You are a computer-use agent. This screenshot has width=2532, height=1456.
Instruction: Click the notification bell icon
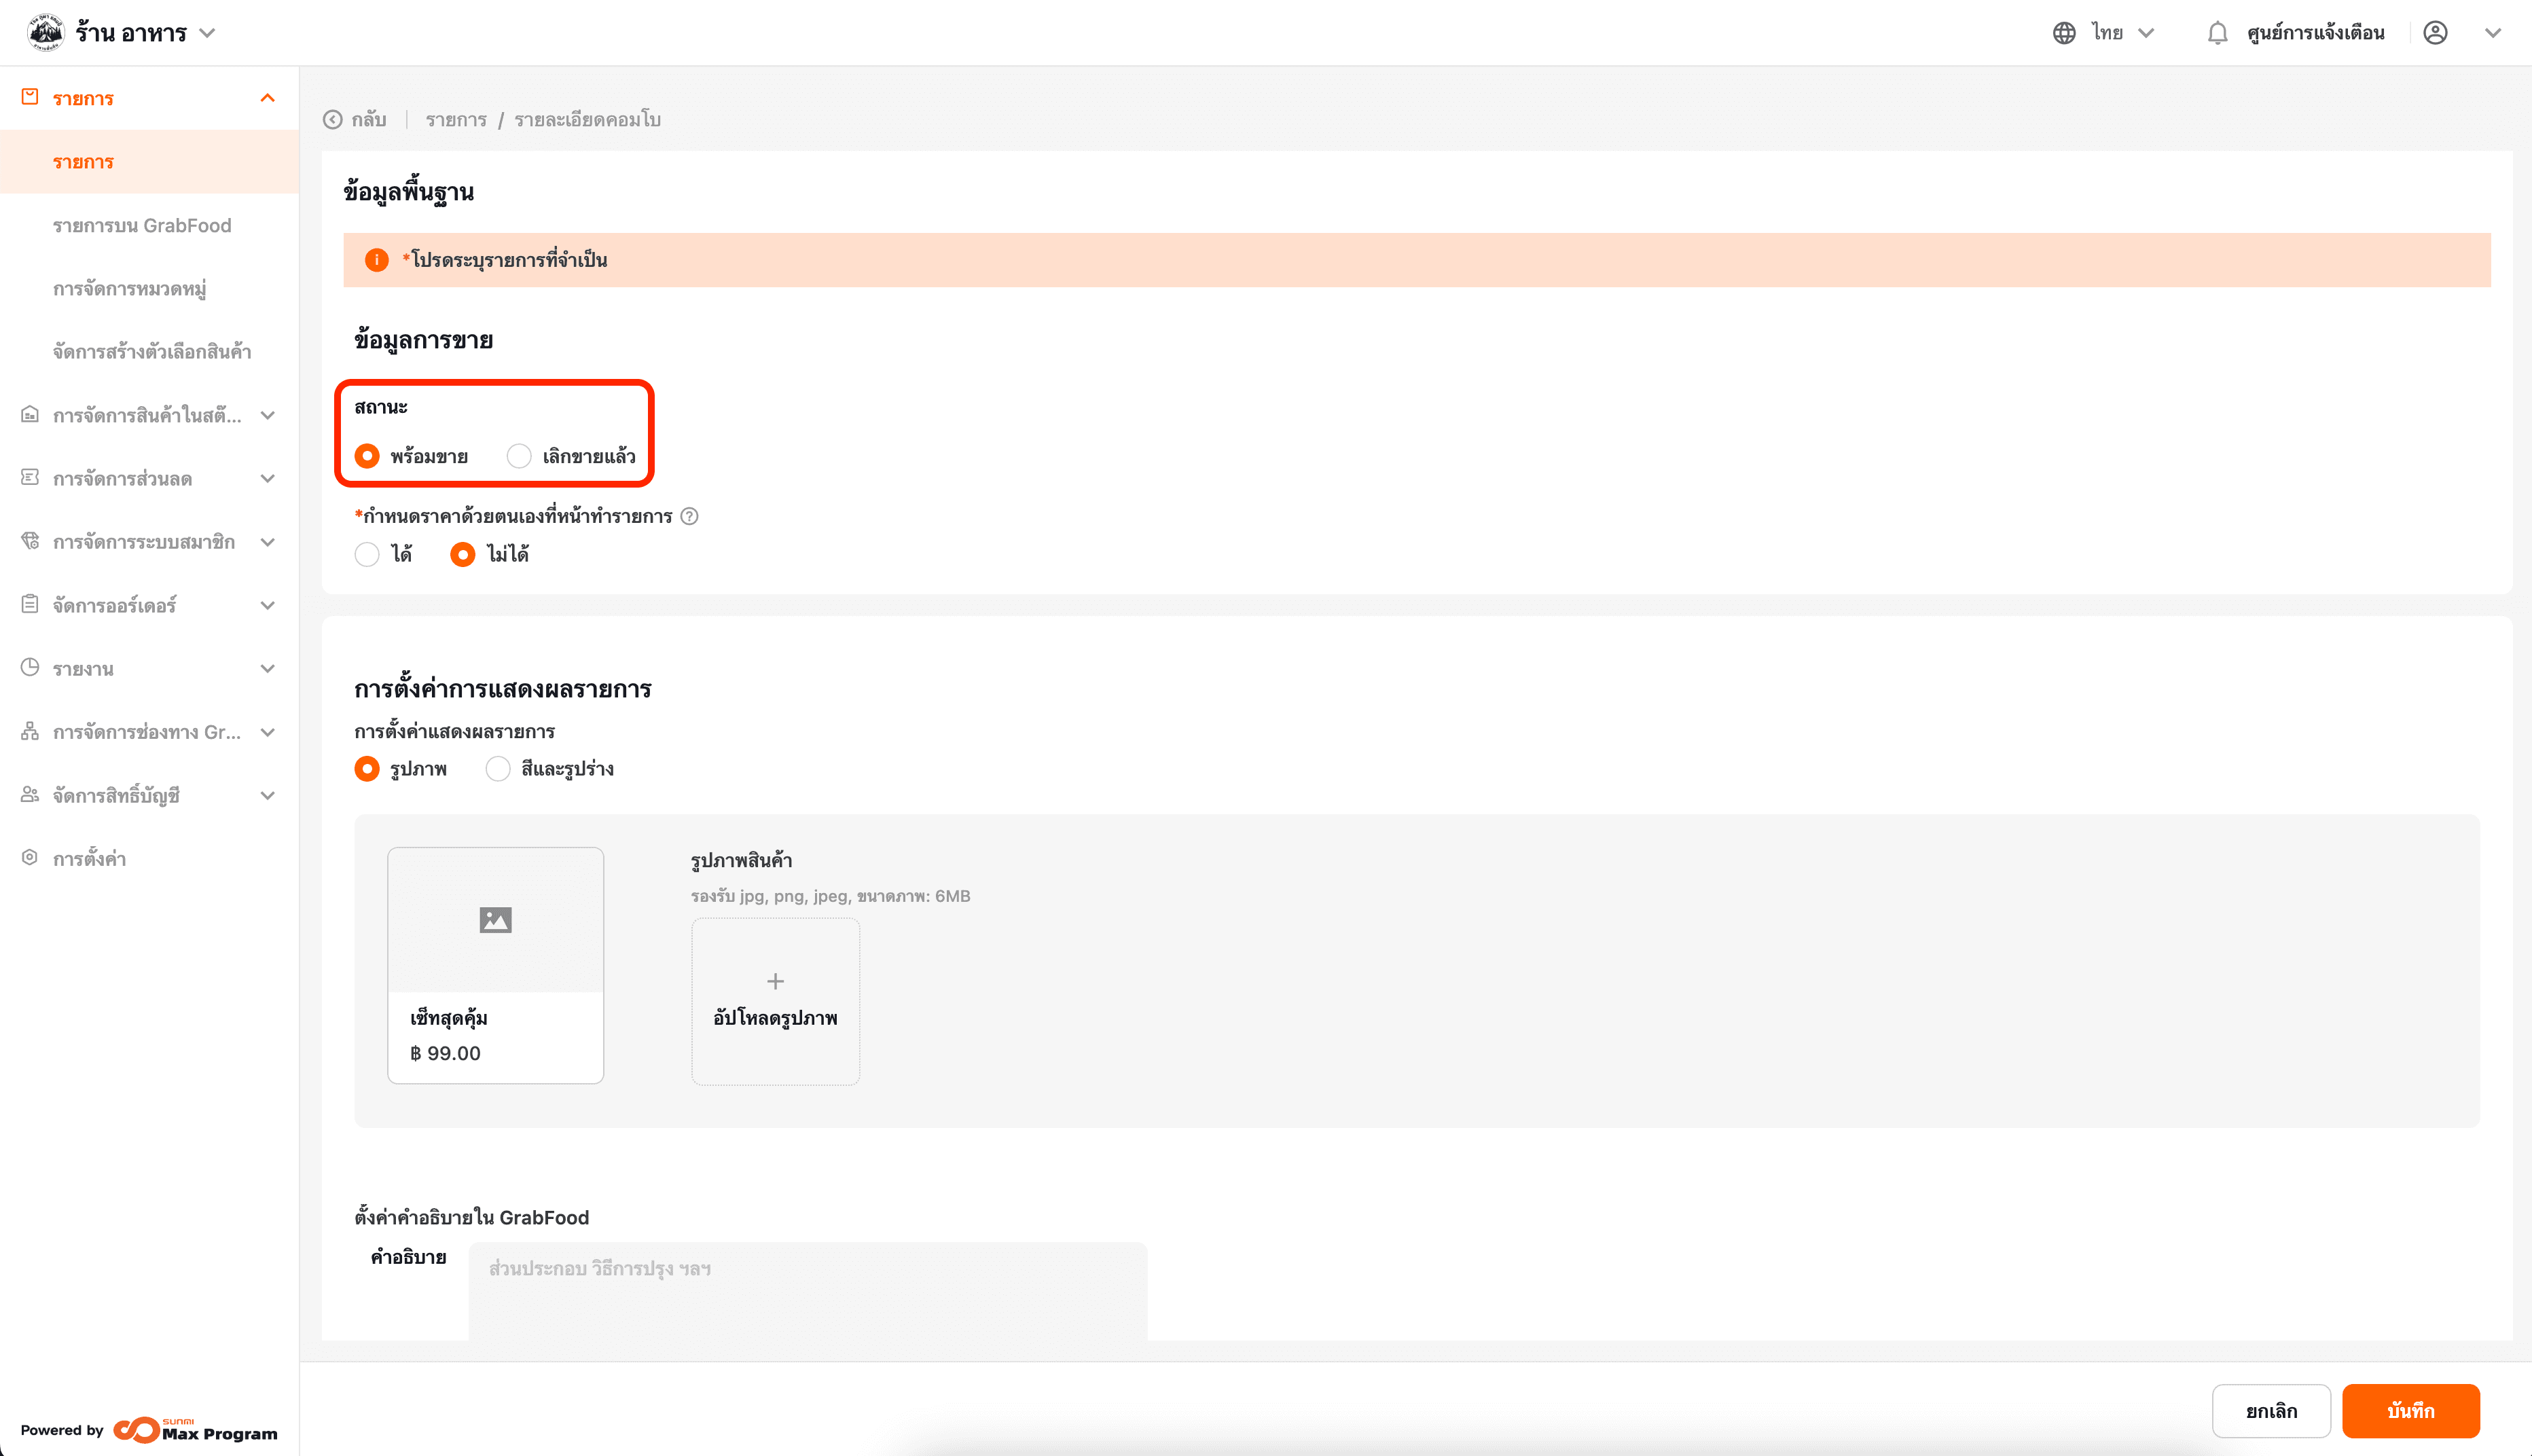(2217, 33)
